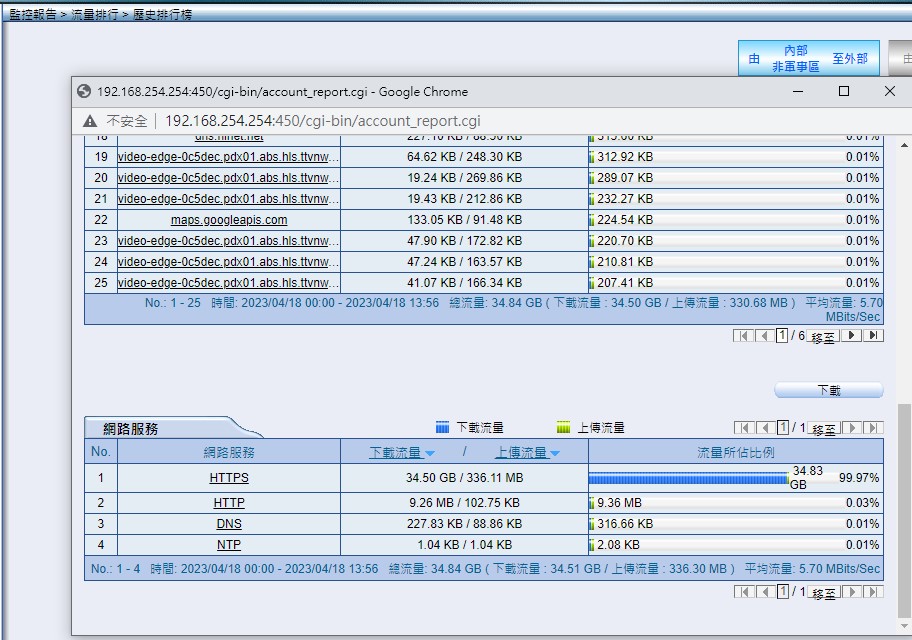
Task: Click the DNS service link
Action: click(x=229, y=524)
